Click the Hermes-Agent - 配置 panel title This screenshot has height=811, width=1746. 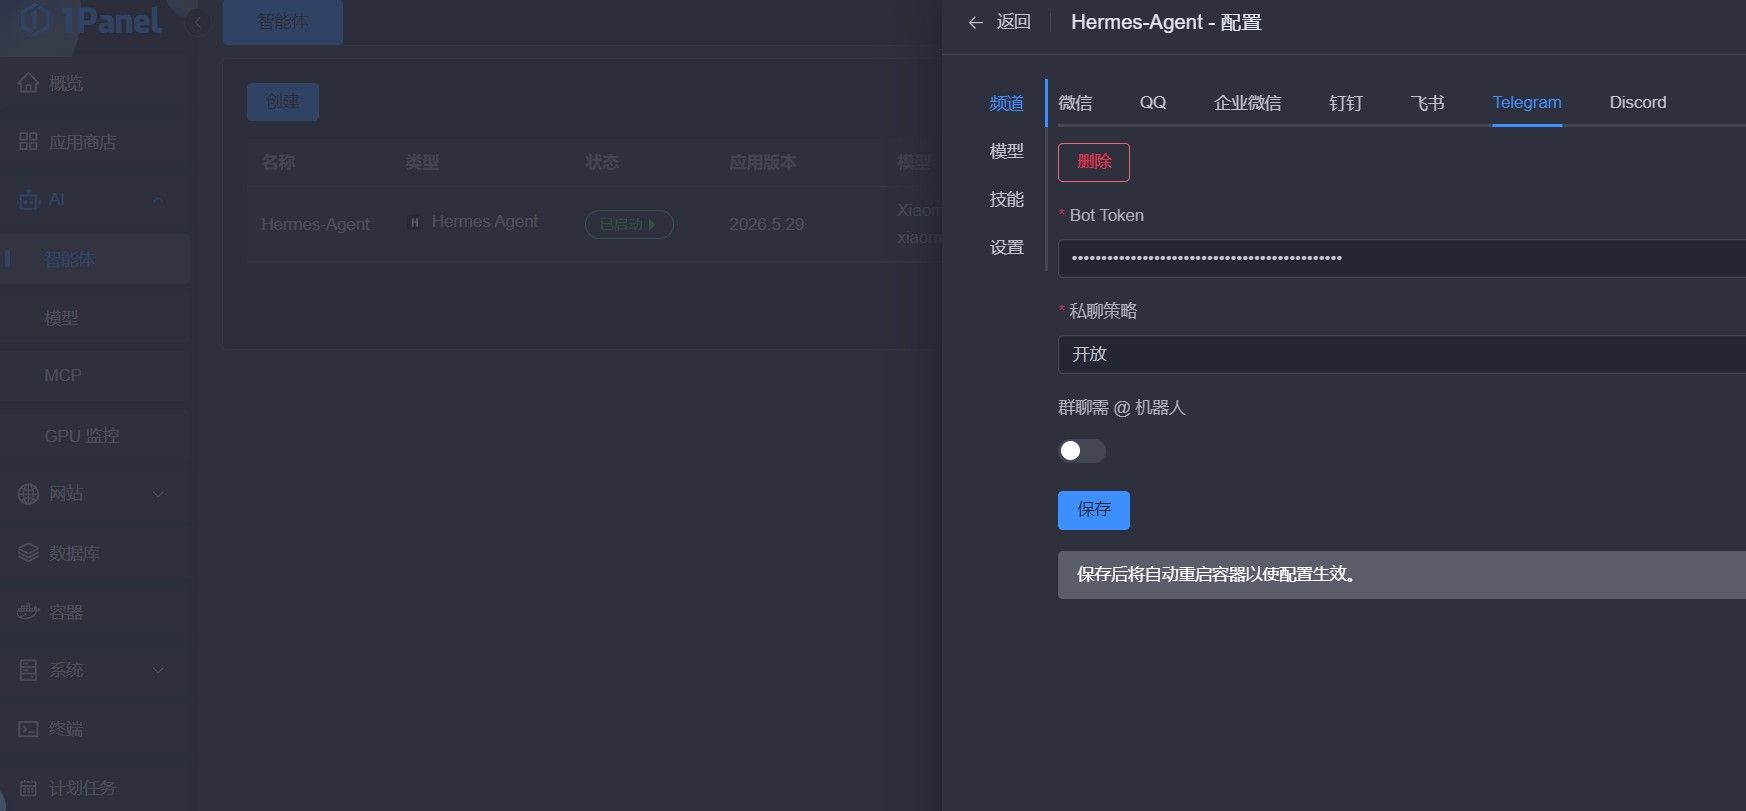click(x=1166, y=22)
